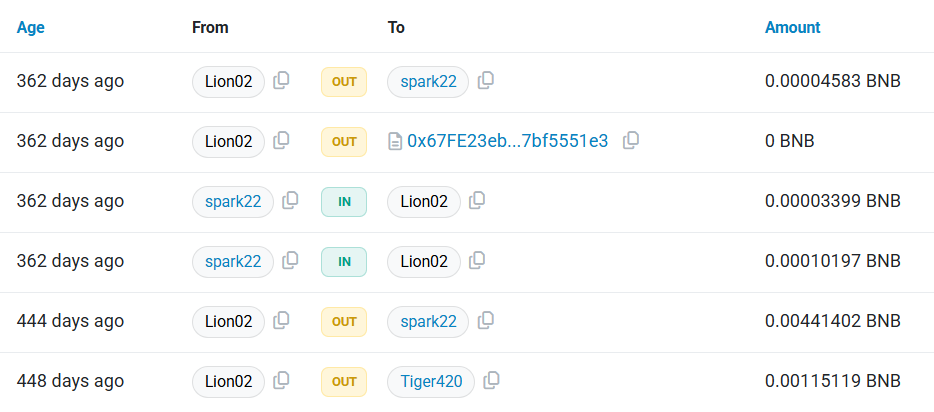Open spark22 tag in 444 days ago row
This screenshot has width=934, height=412.
[x=428, y=322]
